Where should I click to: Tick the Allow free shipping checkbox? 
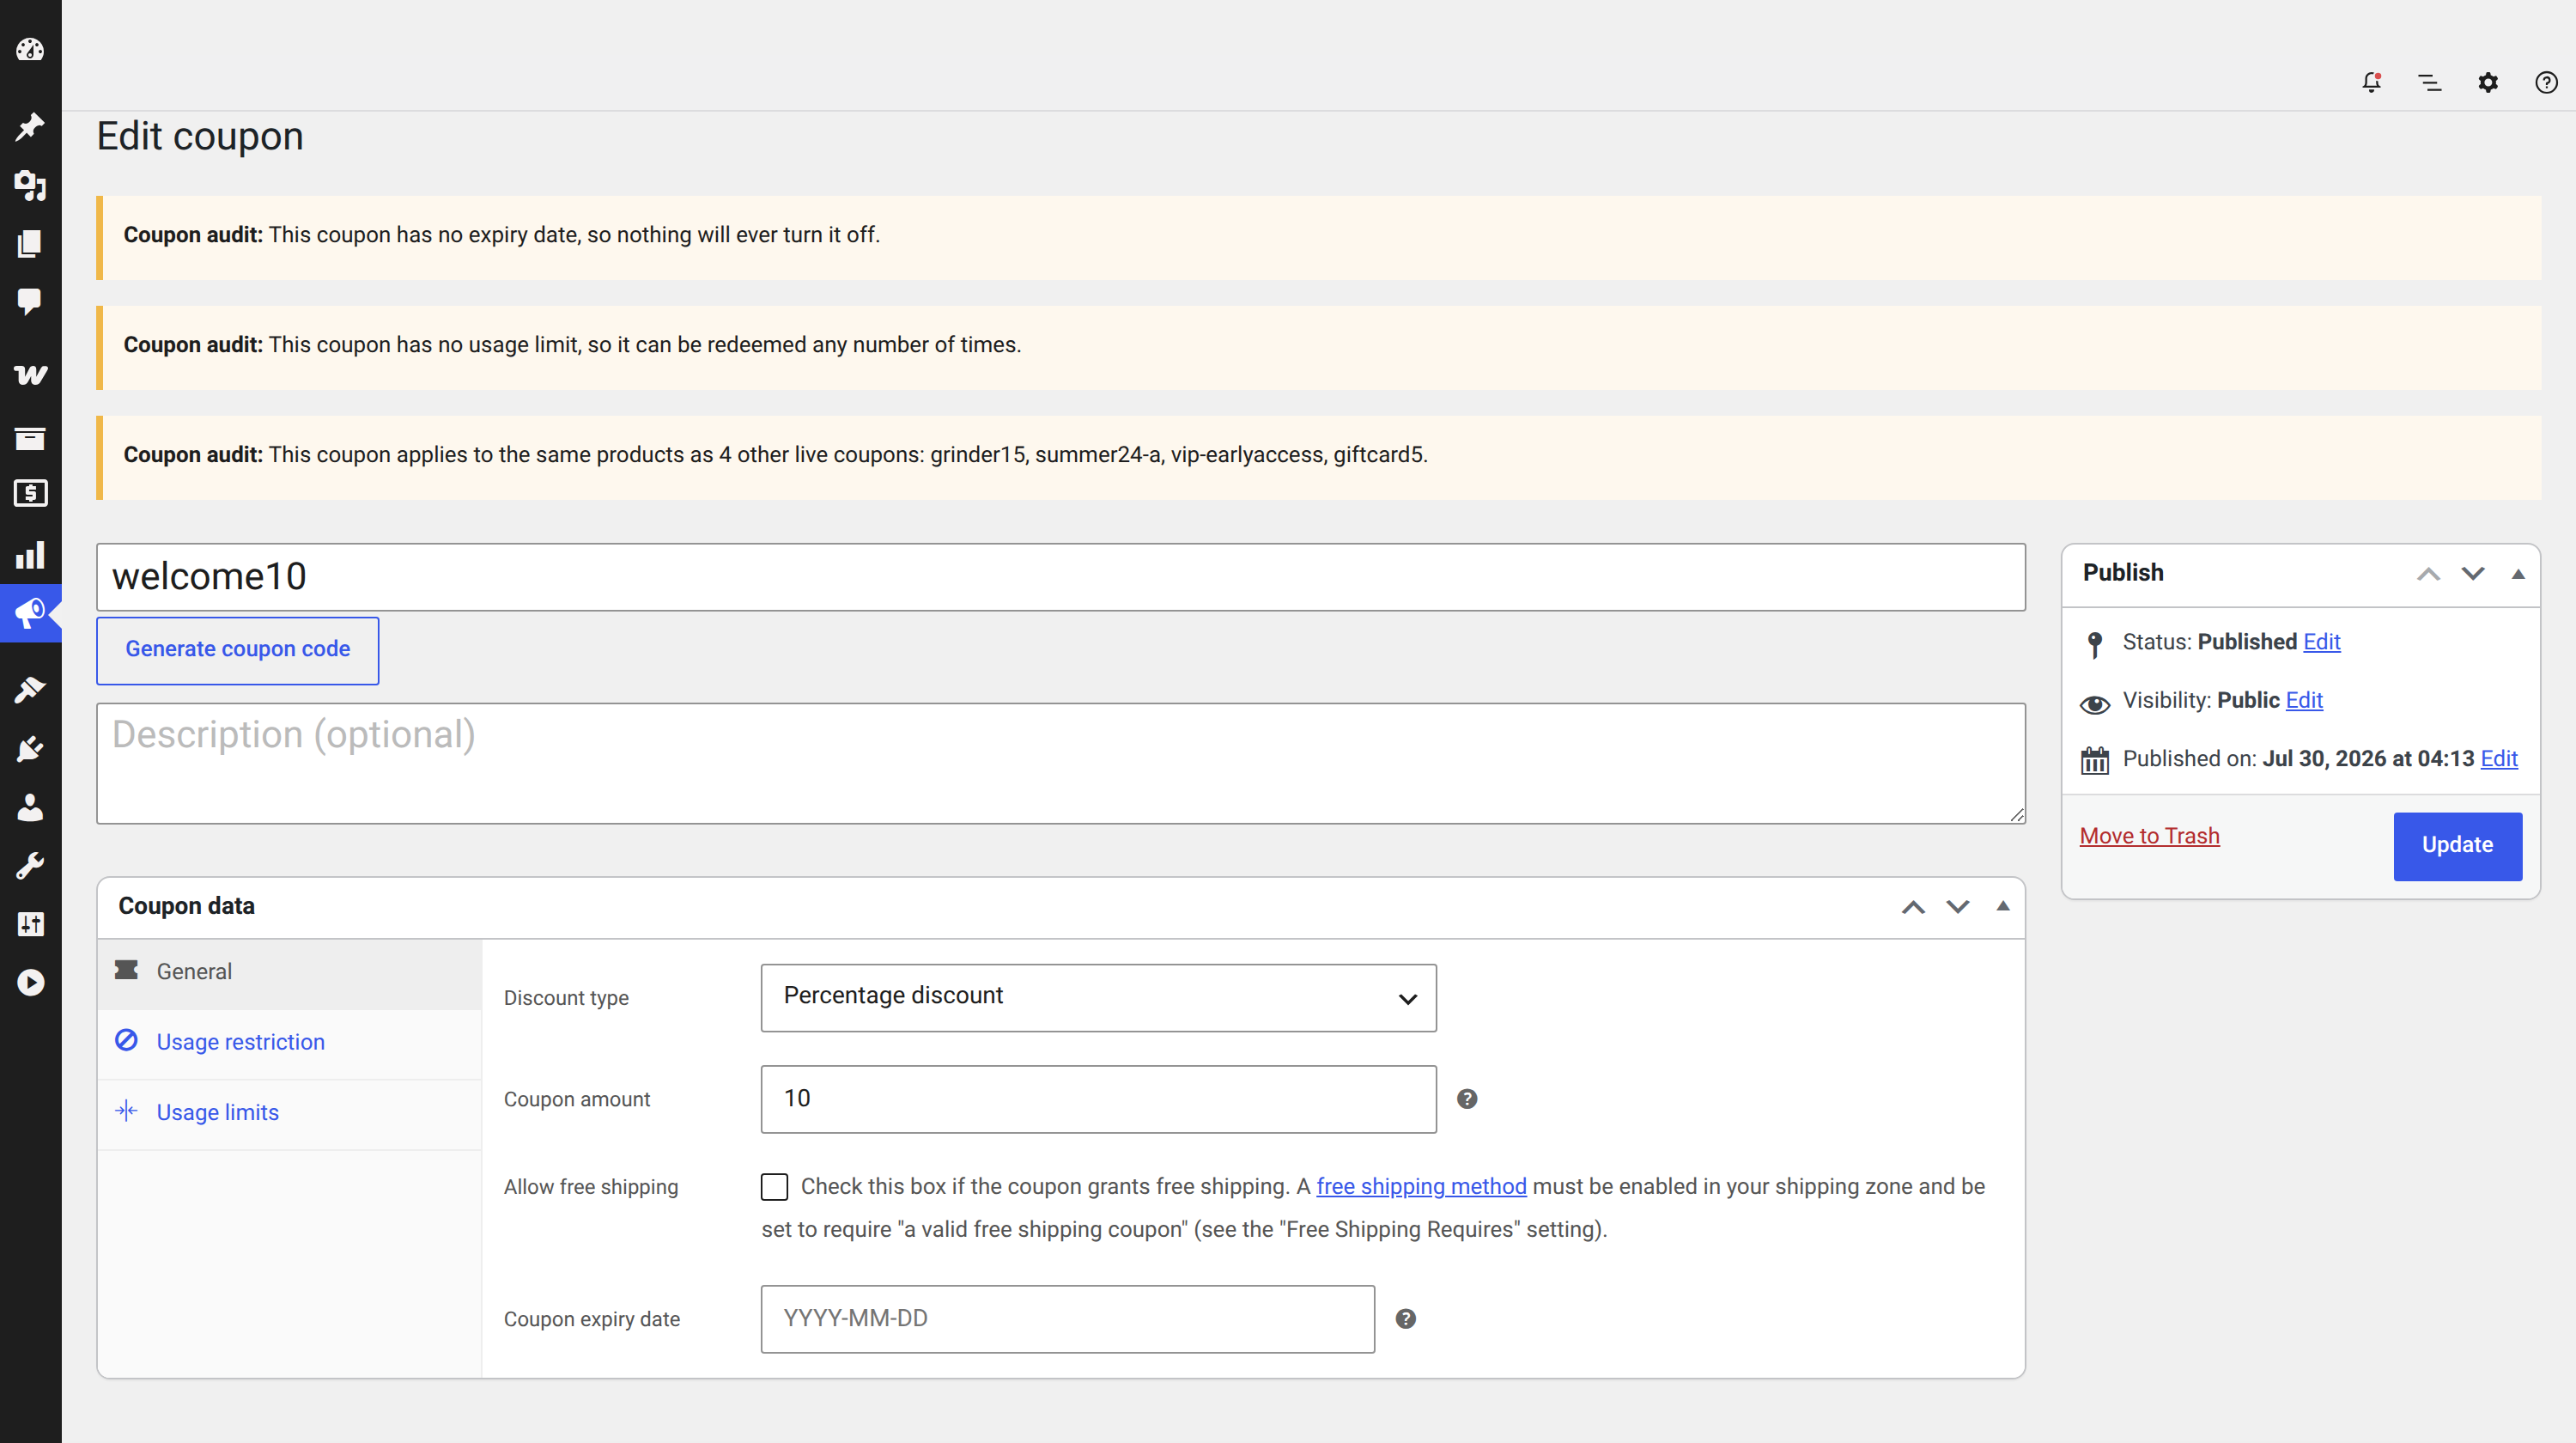(774, 1187)
